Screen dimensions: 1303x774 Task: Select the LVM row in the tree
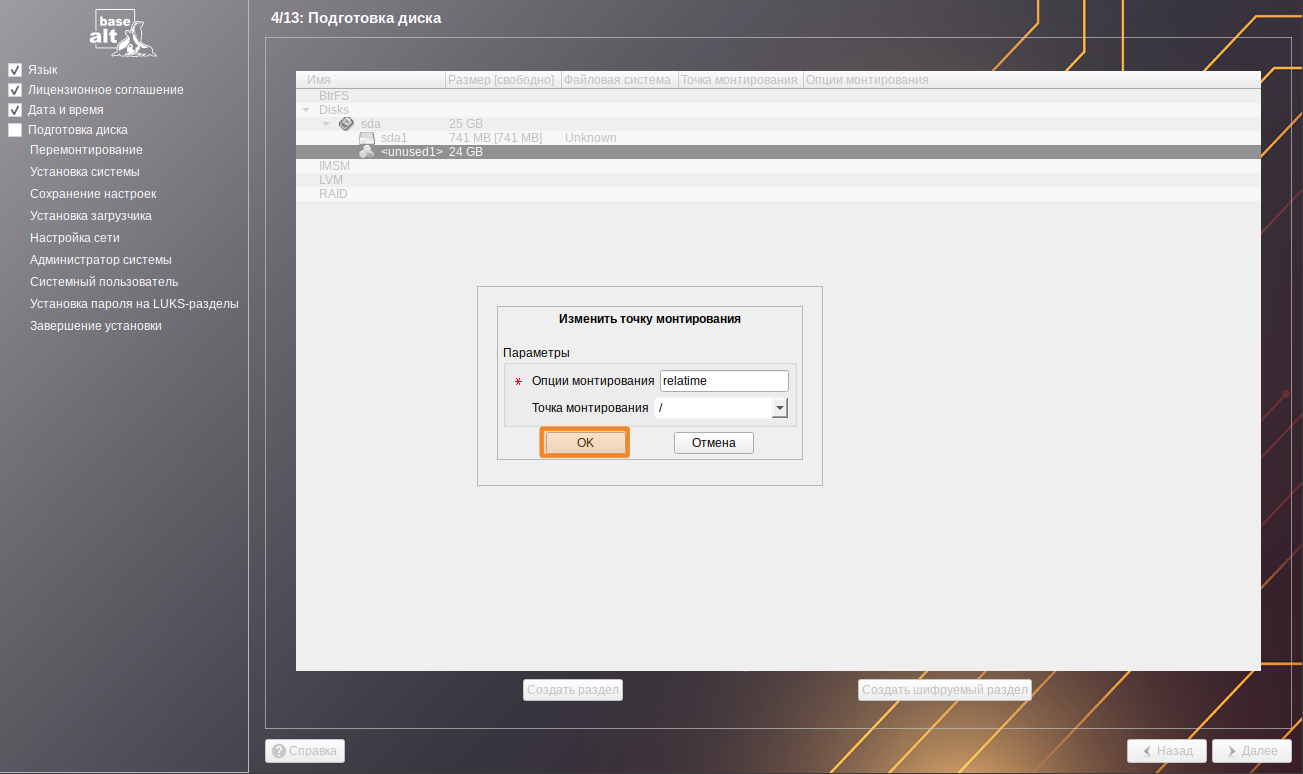coord(331,180)
